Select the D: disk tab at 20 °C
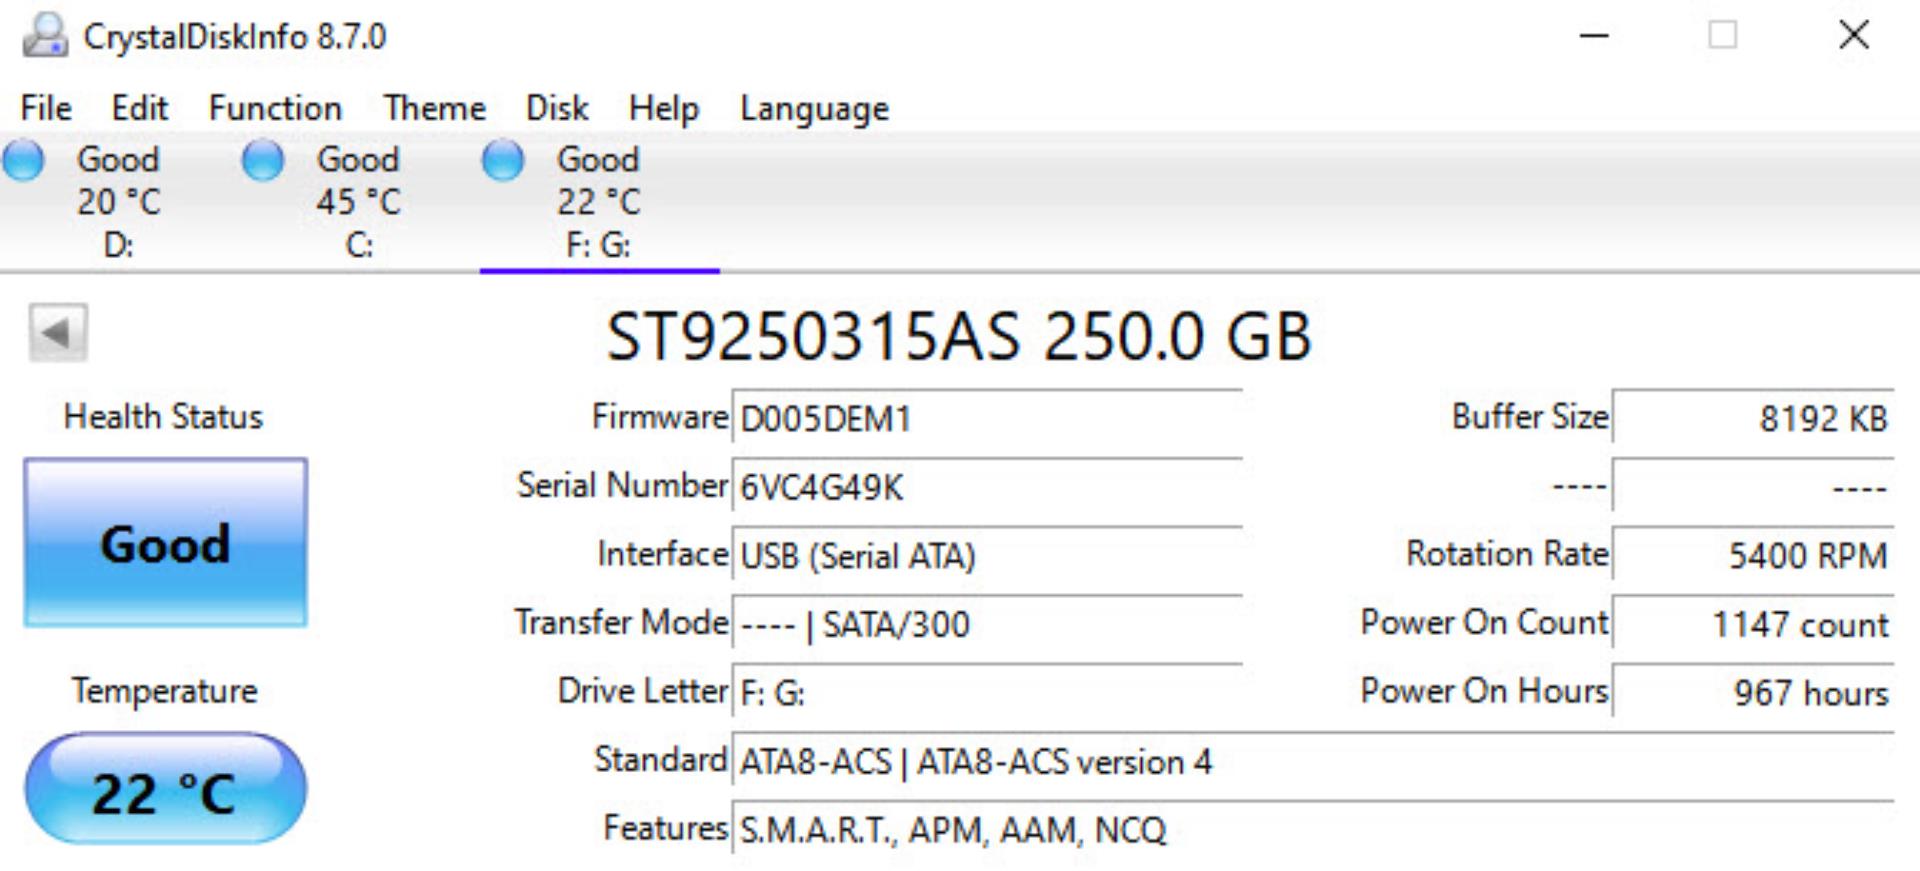The height and width of the screenshot is (871, 1920). 119,202
